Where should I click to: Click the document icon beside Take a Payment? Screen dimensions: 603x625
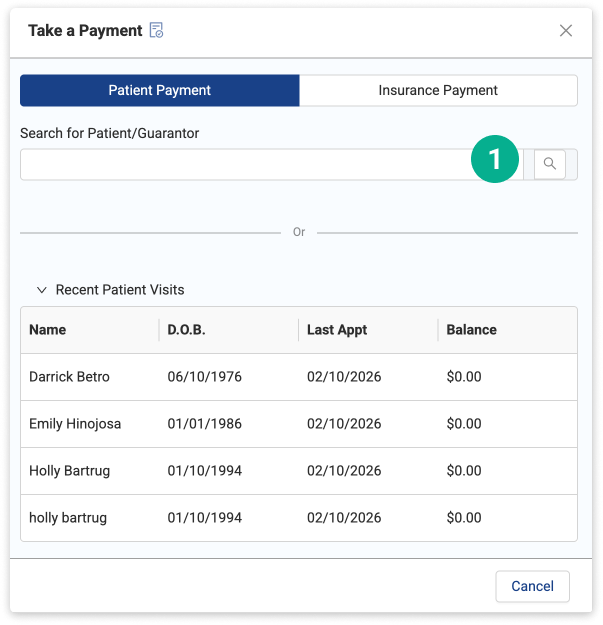156,31
